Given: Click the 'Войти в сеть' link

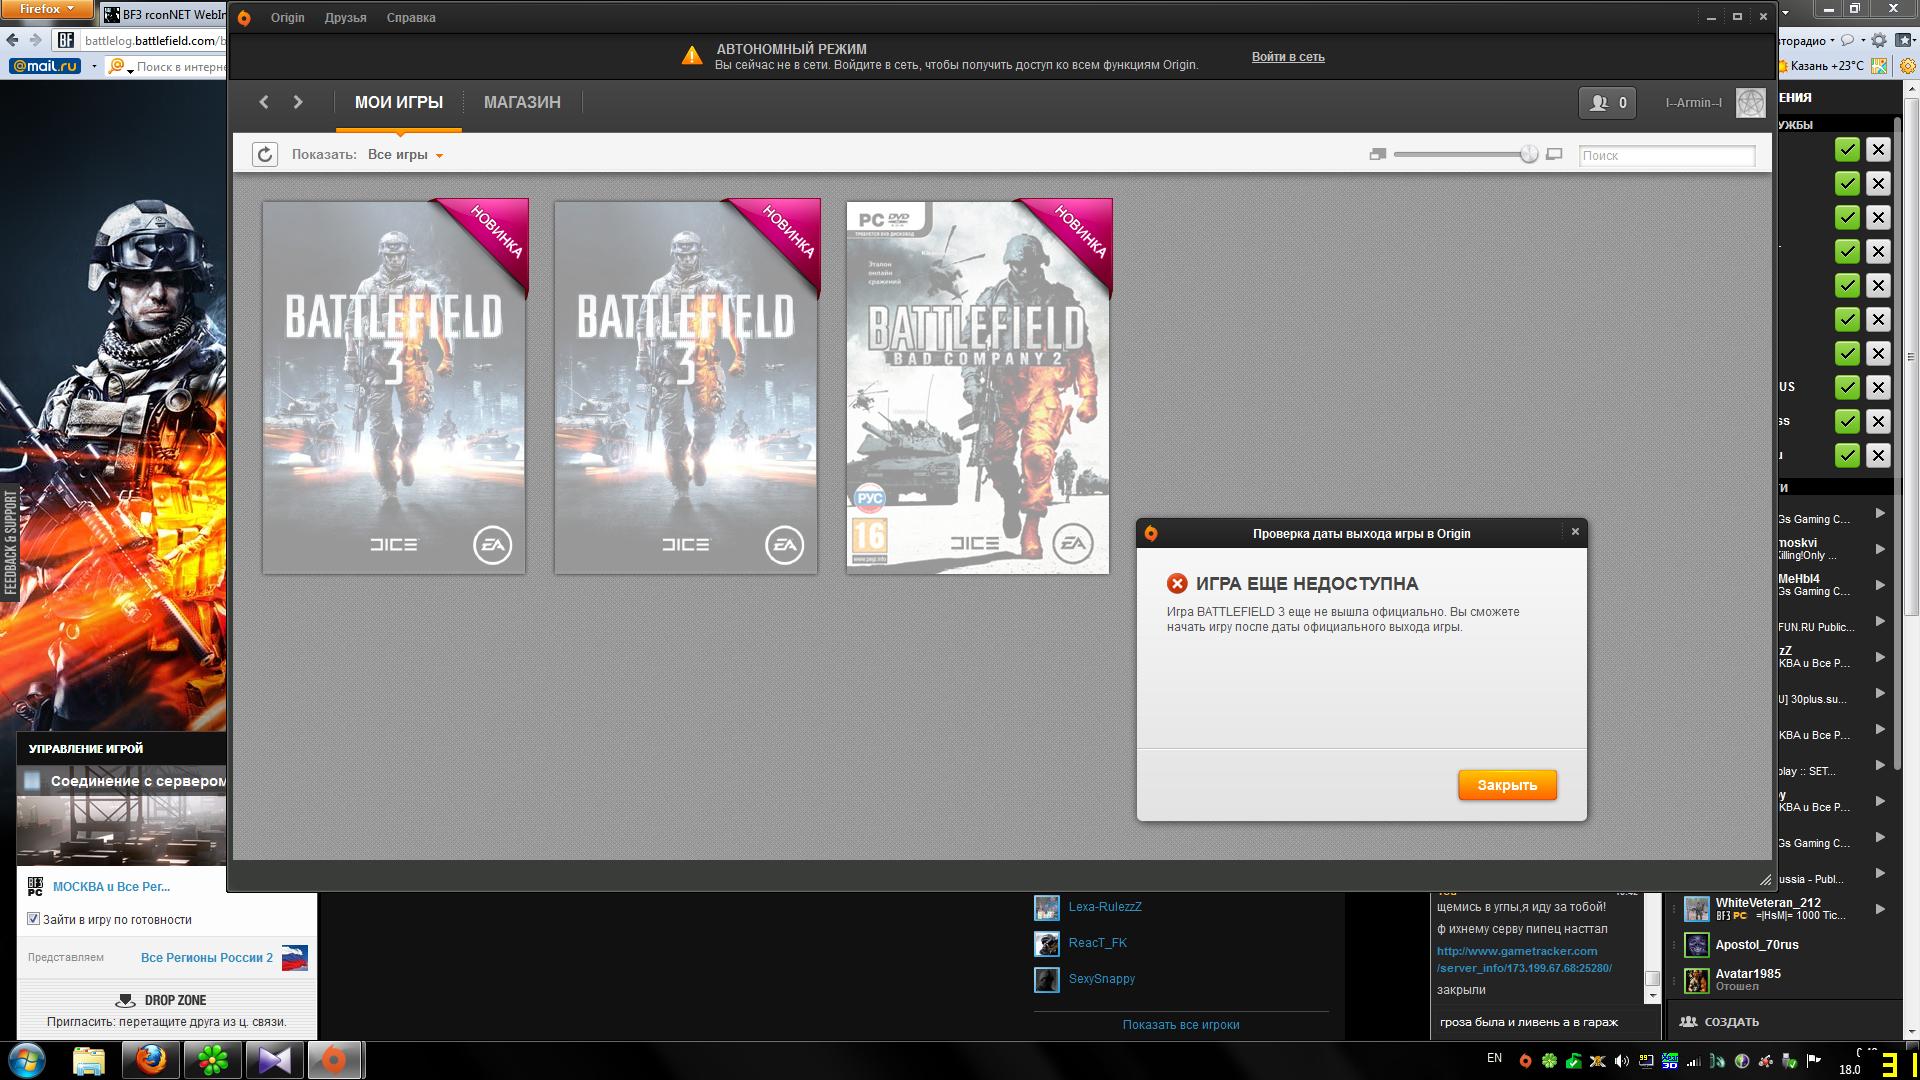Looking at the screenshot, I should [1288, 57].
